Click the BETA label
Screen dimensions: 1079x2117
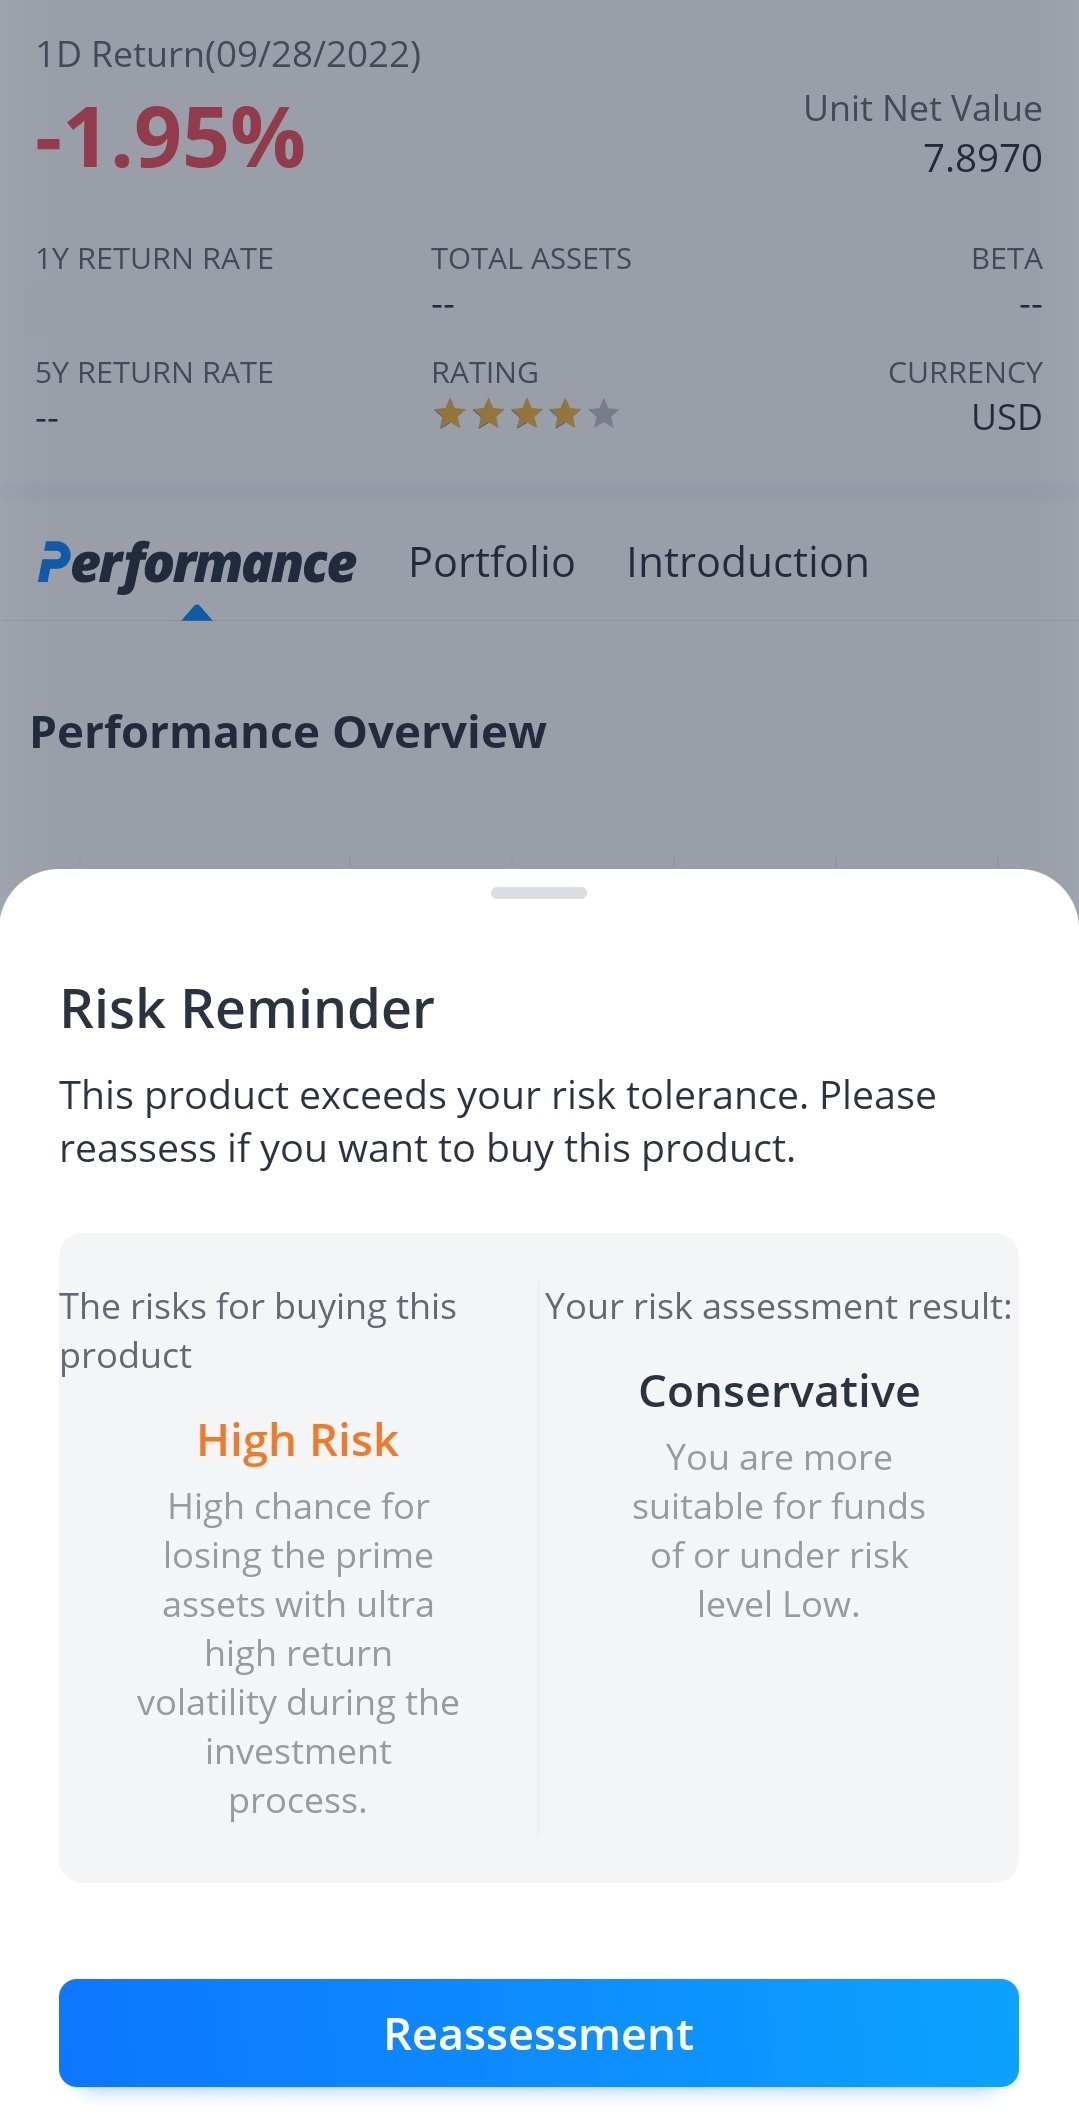tap(1007, 259)
